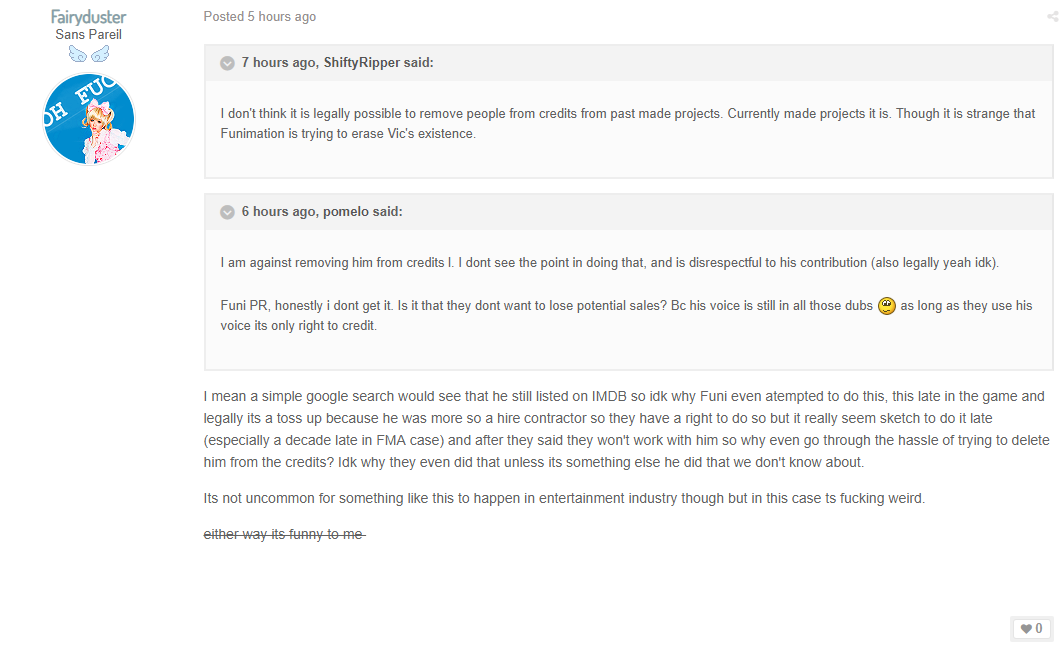Click 'ShiftyRipper said' quote header
This screenshot has height=652, width=1061.
338,63
